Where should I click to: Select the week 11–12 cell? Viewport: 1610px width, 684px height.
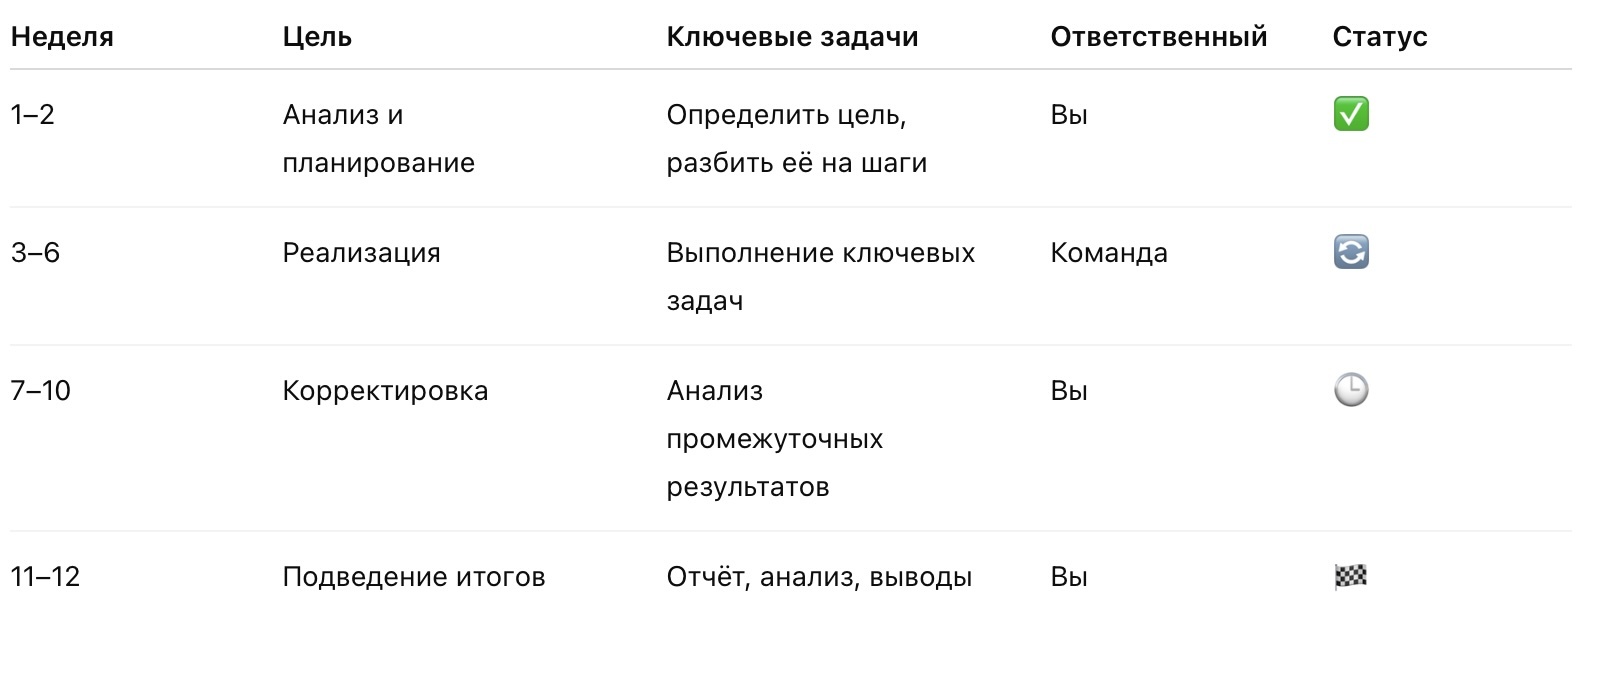tap(46, 577)
